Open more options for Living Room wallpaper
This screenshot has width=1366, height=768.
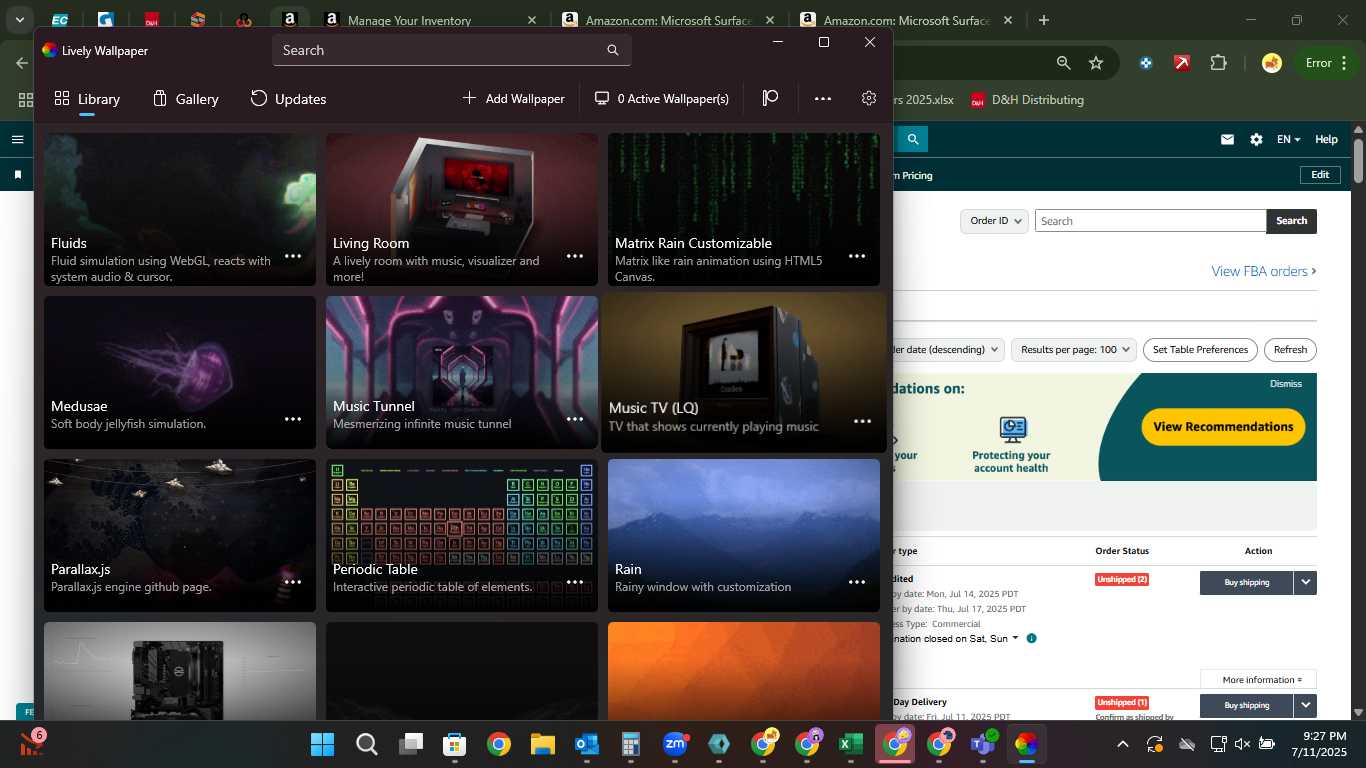point(575,256)
